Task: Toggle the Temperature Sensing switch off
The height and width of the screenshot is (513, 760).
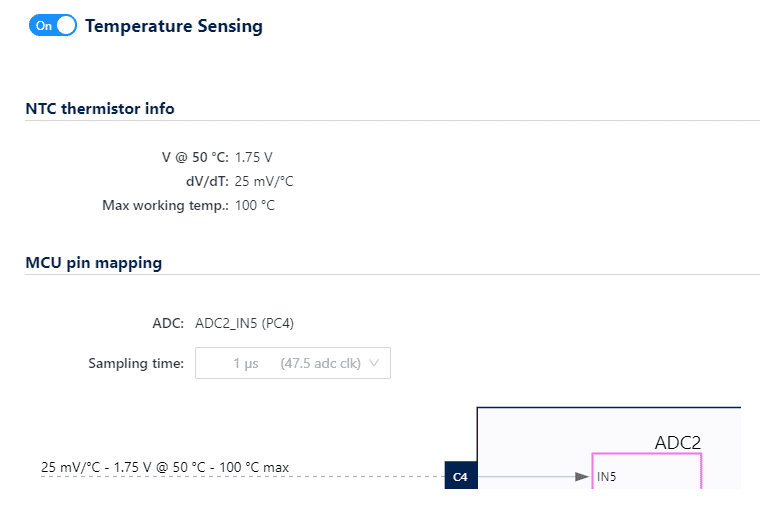Action: point(53,26)
